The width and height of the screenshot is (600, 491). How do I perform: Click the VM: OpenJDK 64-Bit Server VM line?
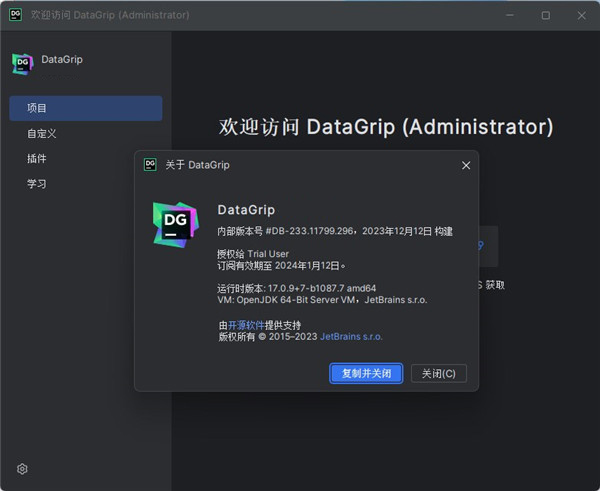tap(322, 300)
